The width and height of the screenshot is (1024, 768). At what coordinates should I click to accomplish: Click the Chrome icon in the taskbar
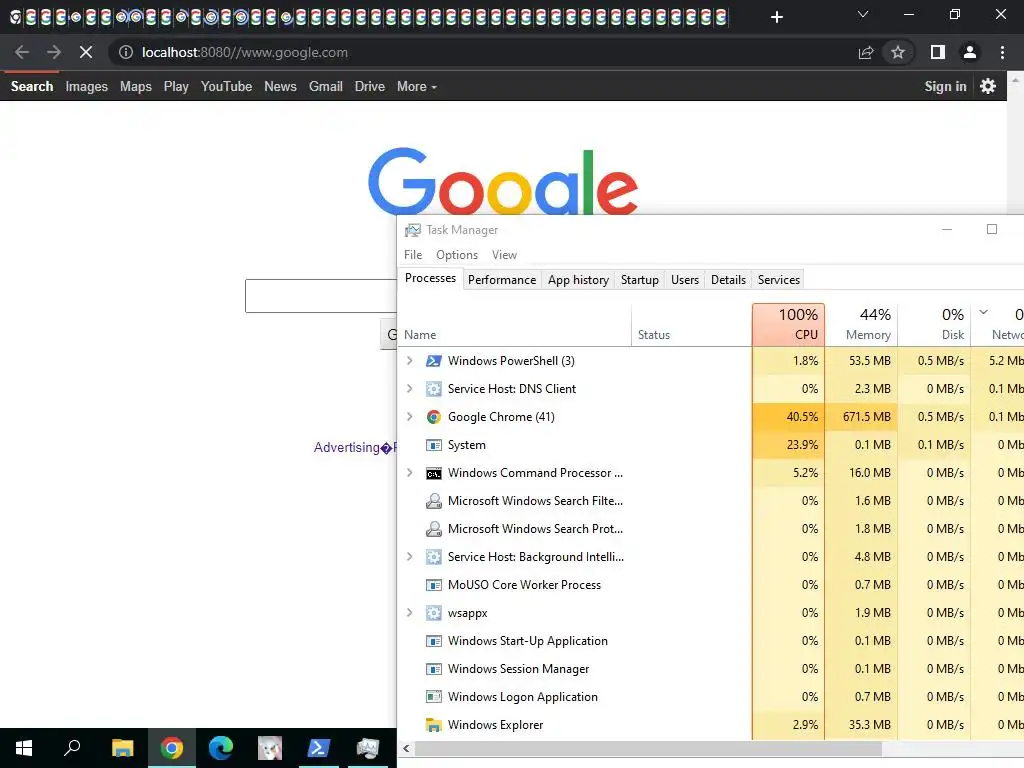point(172,748)
